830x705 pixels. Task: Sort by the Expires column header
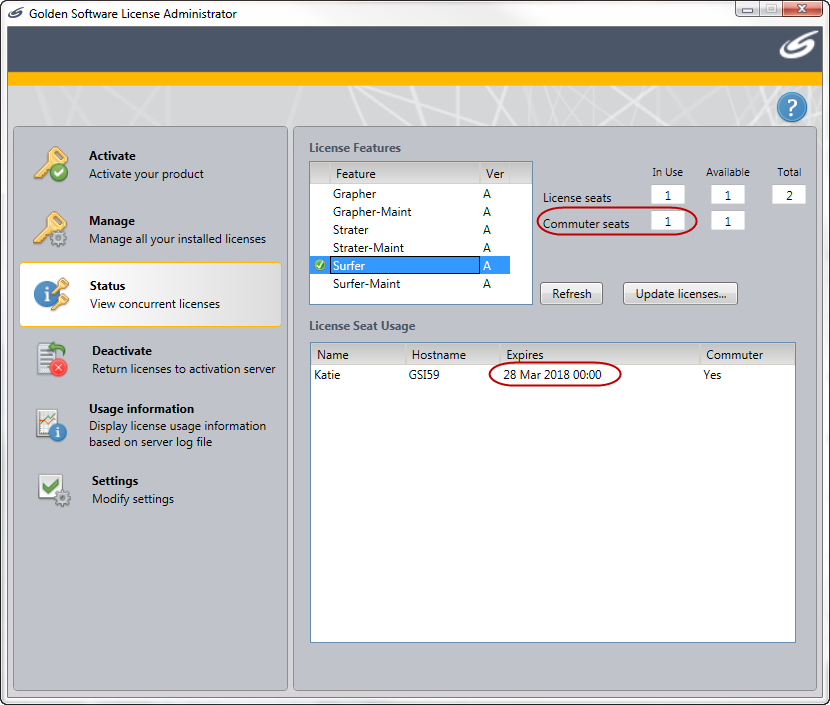coord(600,355)
